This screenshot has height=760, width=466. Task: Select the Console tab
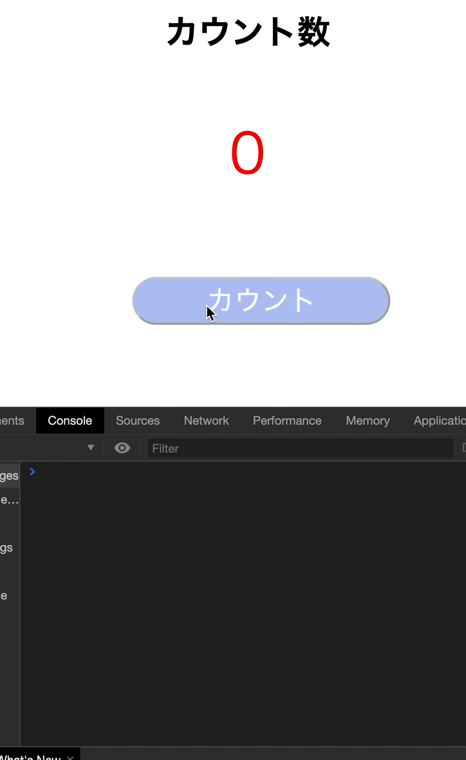70,421
